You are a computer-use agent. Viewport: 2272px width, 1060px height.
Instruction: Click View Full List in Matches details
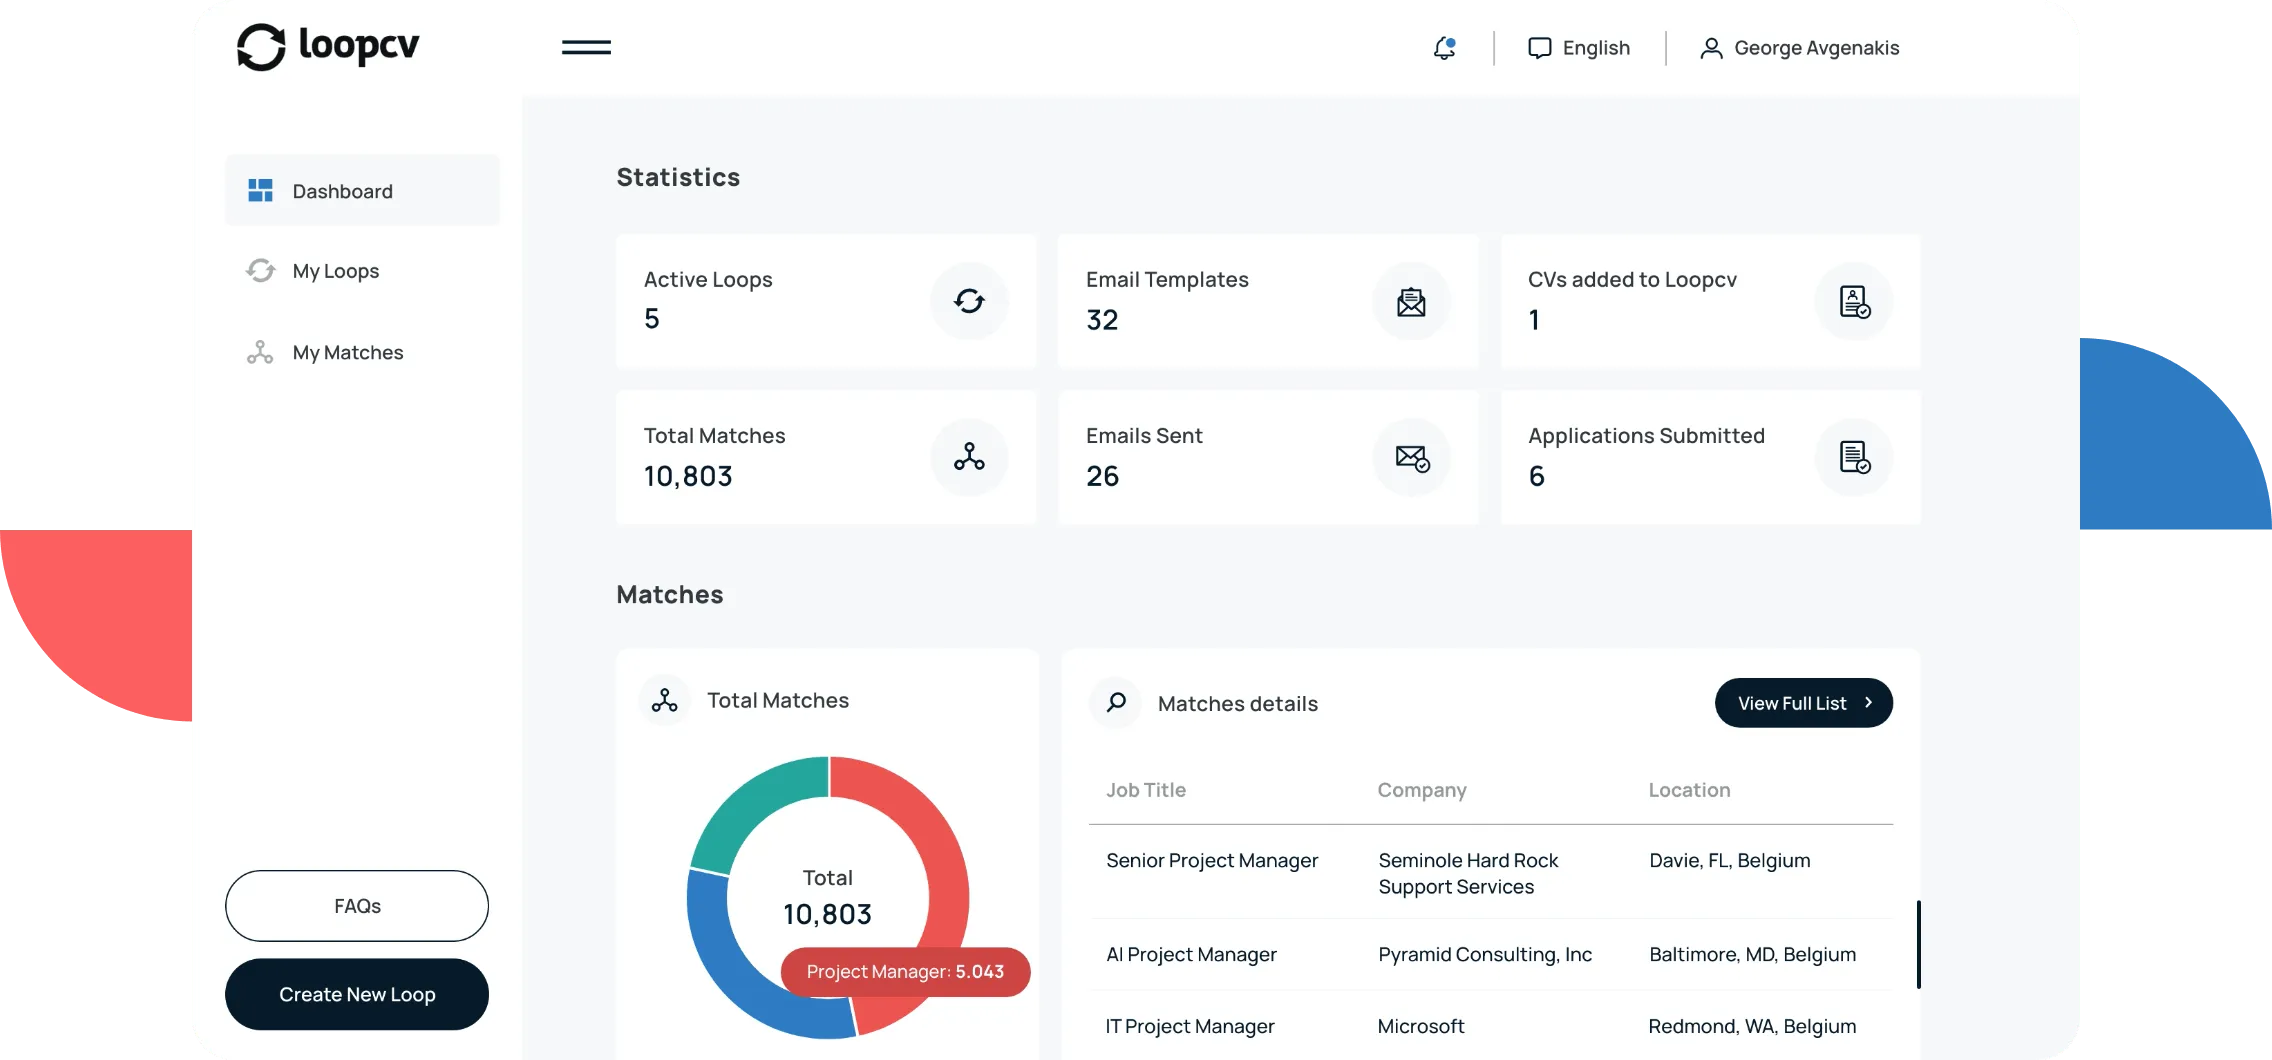click(x=1803, y=702)
